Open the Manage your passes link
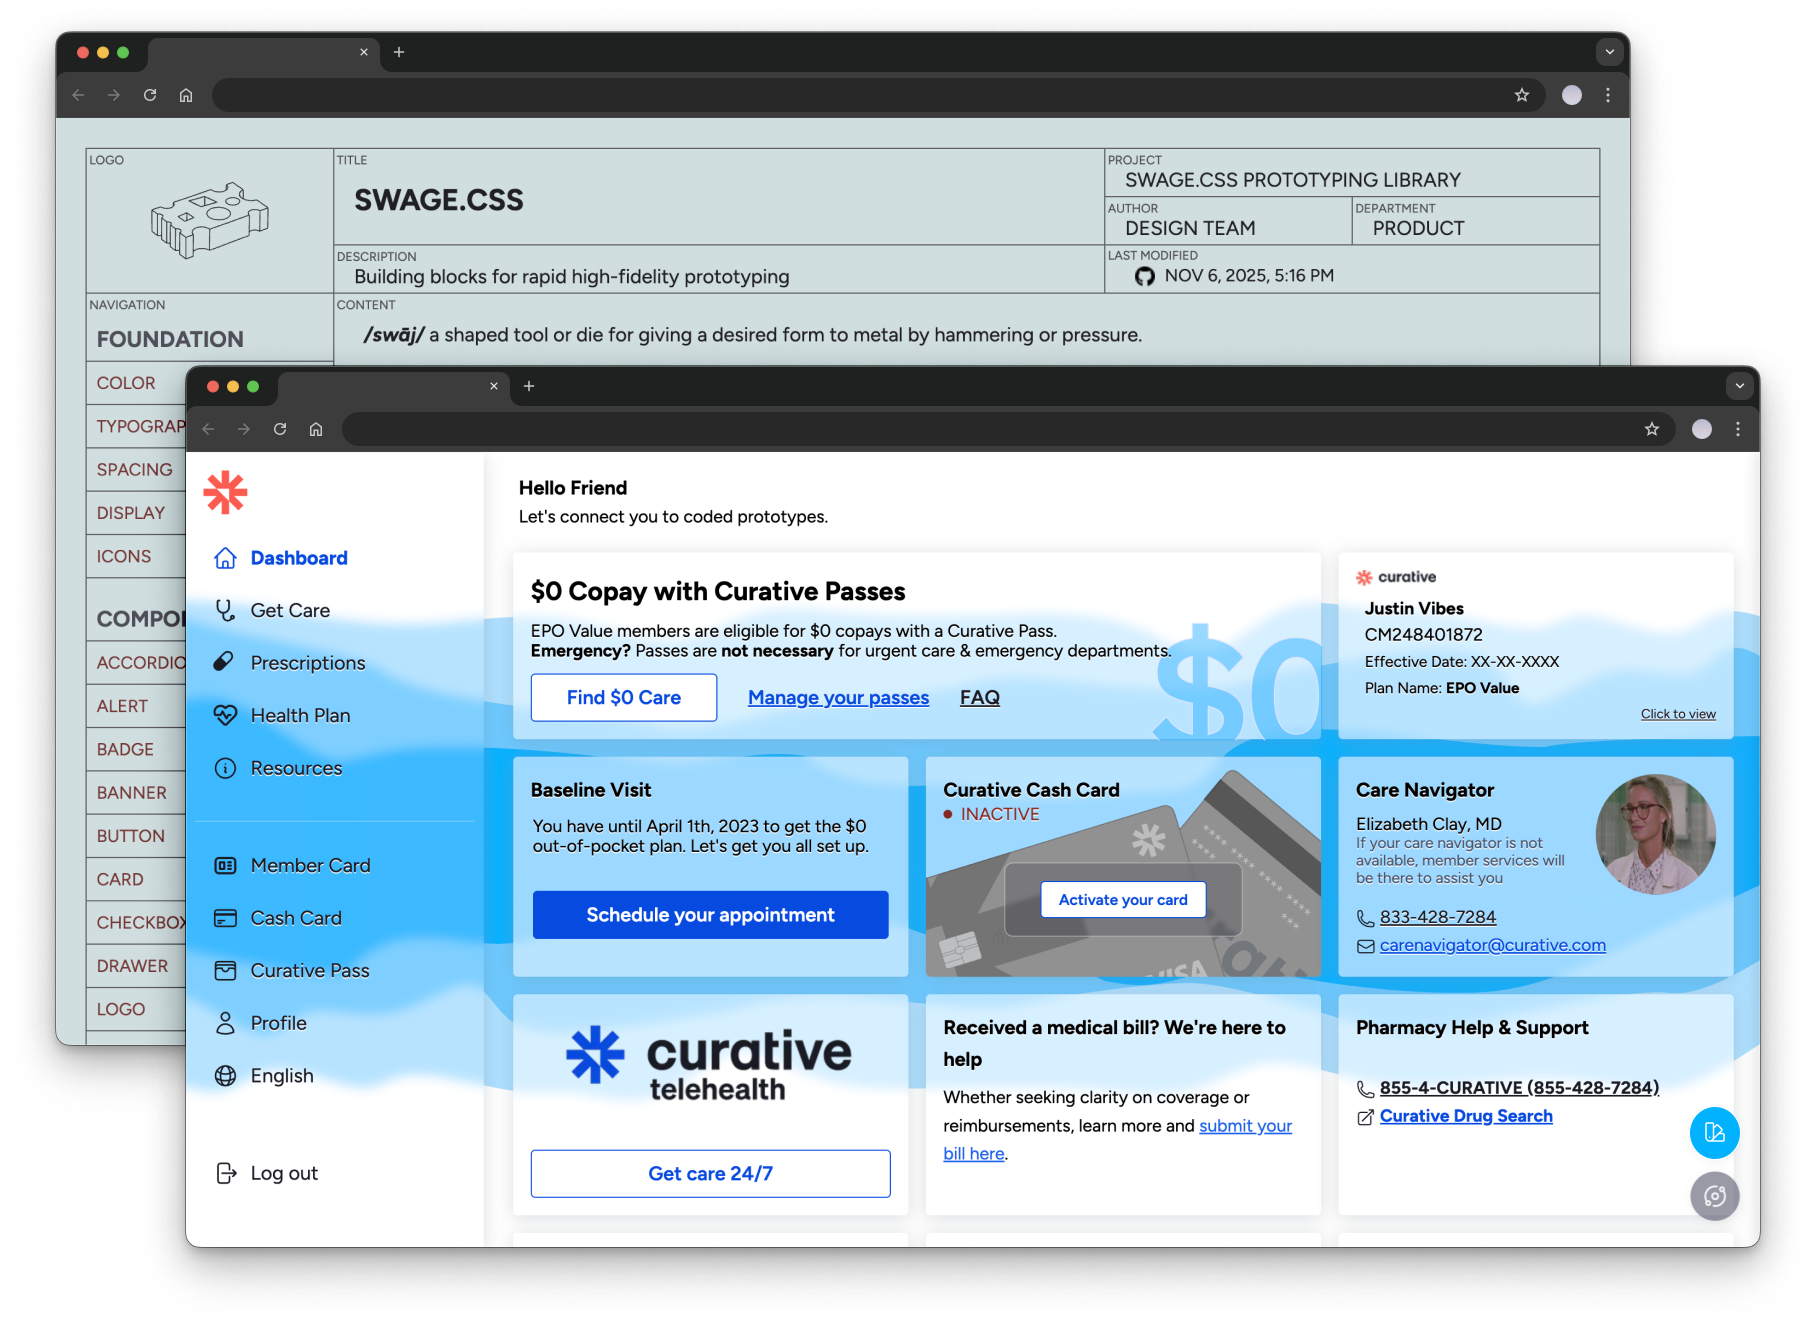Viewport: 1816px width, 1327px height. [x=838, y=698]
